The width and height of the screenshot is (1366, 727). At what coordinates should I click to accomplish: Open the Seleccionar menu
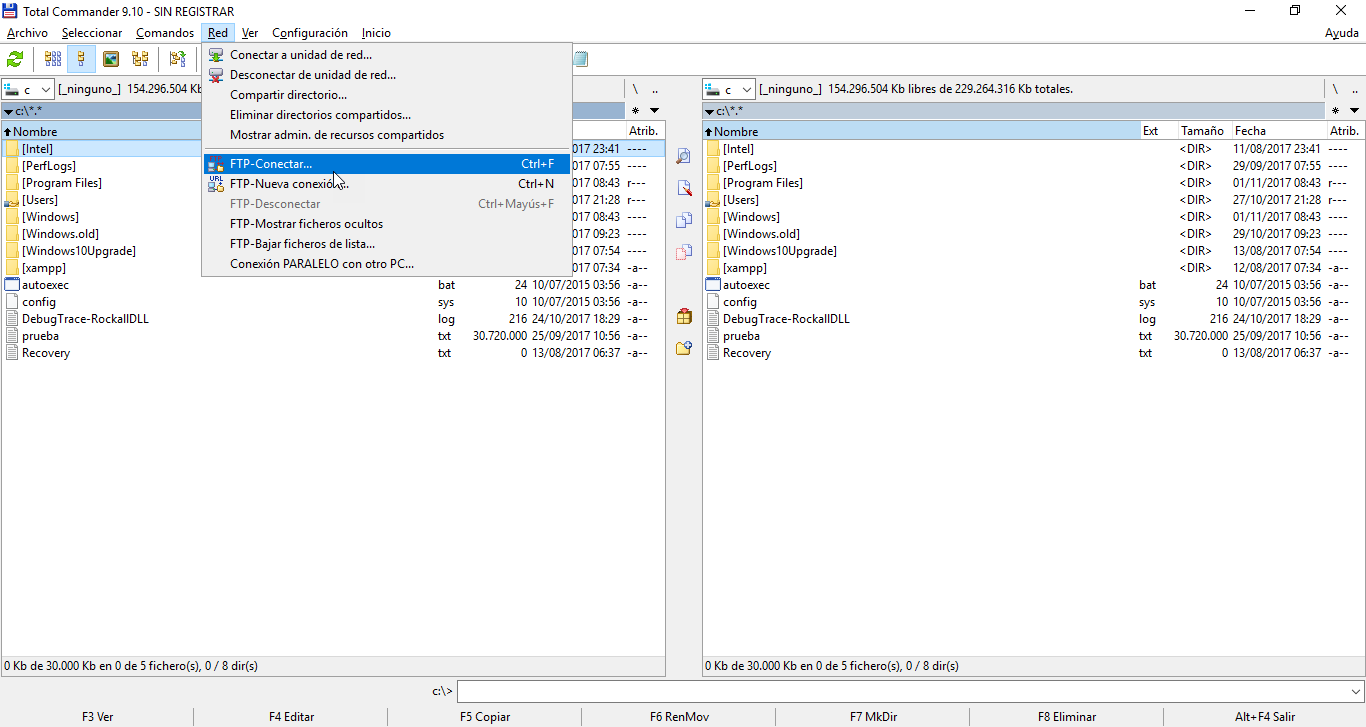coord(92,33)
